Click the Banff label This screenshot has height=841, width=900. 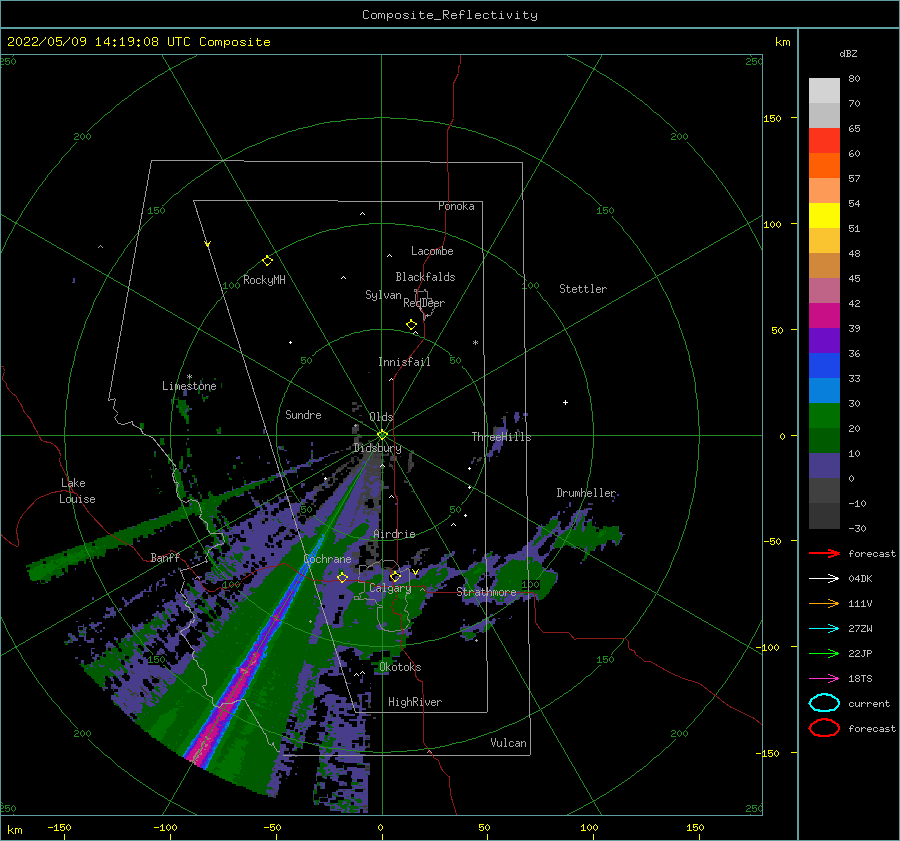165,557
